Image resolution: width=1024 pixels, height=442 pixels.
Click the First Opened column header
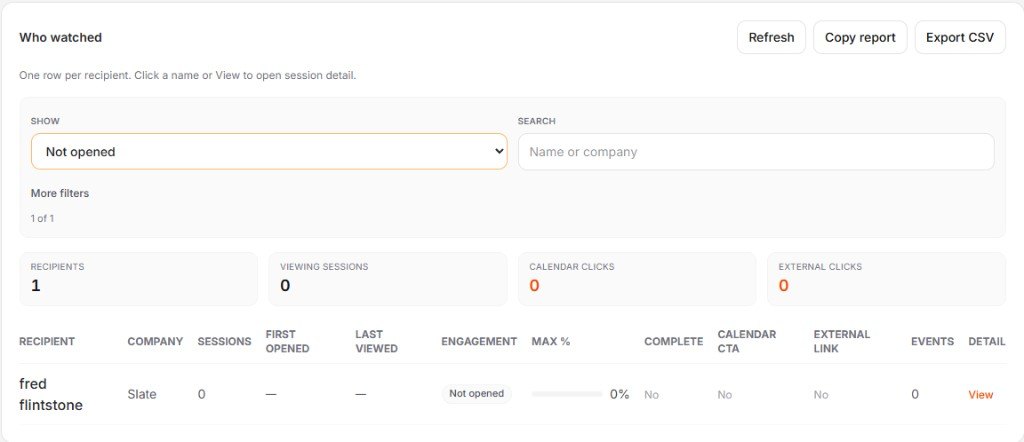pos(287,341)
